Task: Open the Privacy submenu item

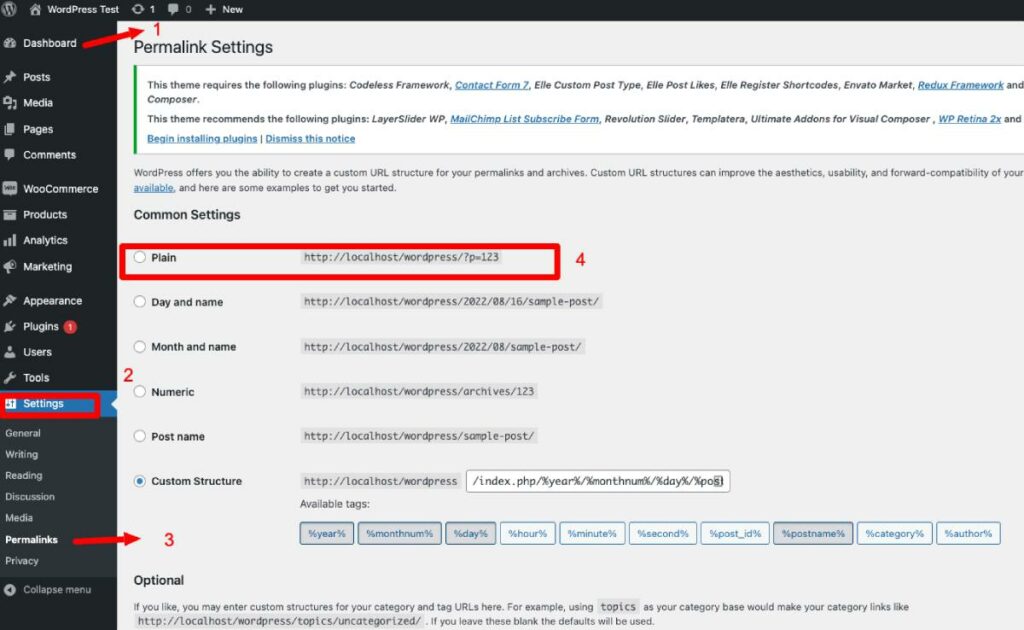Action: pos(22,561)
